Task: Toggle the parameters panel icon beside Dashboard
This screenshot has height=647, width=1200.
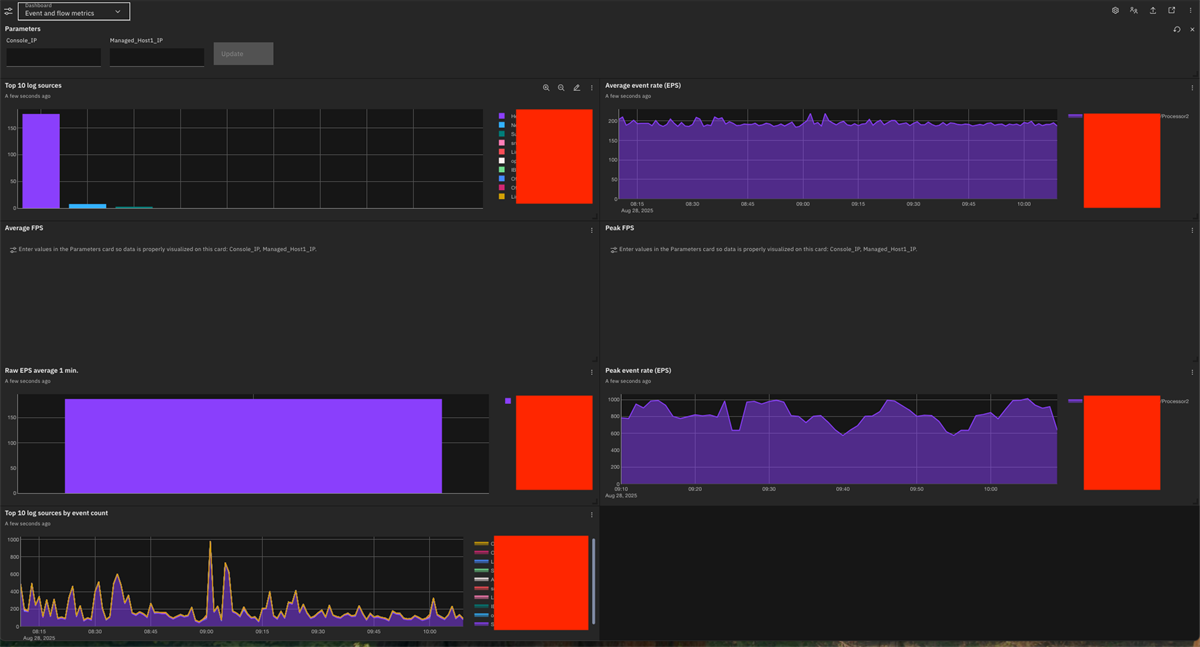Action: 9,12
